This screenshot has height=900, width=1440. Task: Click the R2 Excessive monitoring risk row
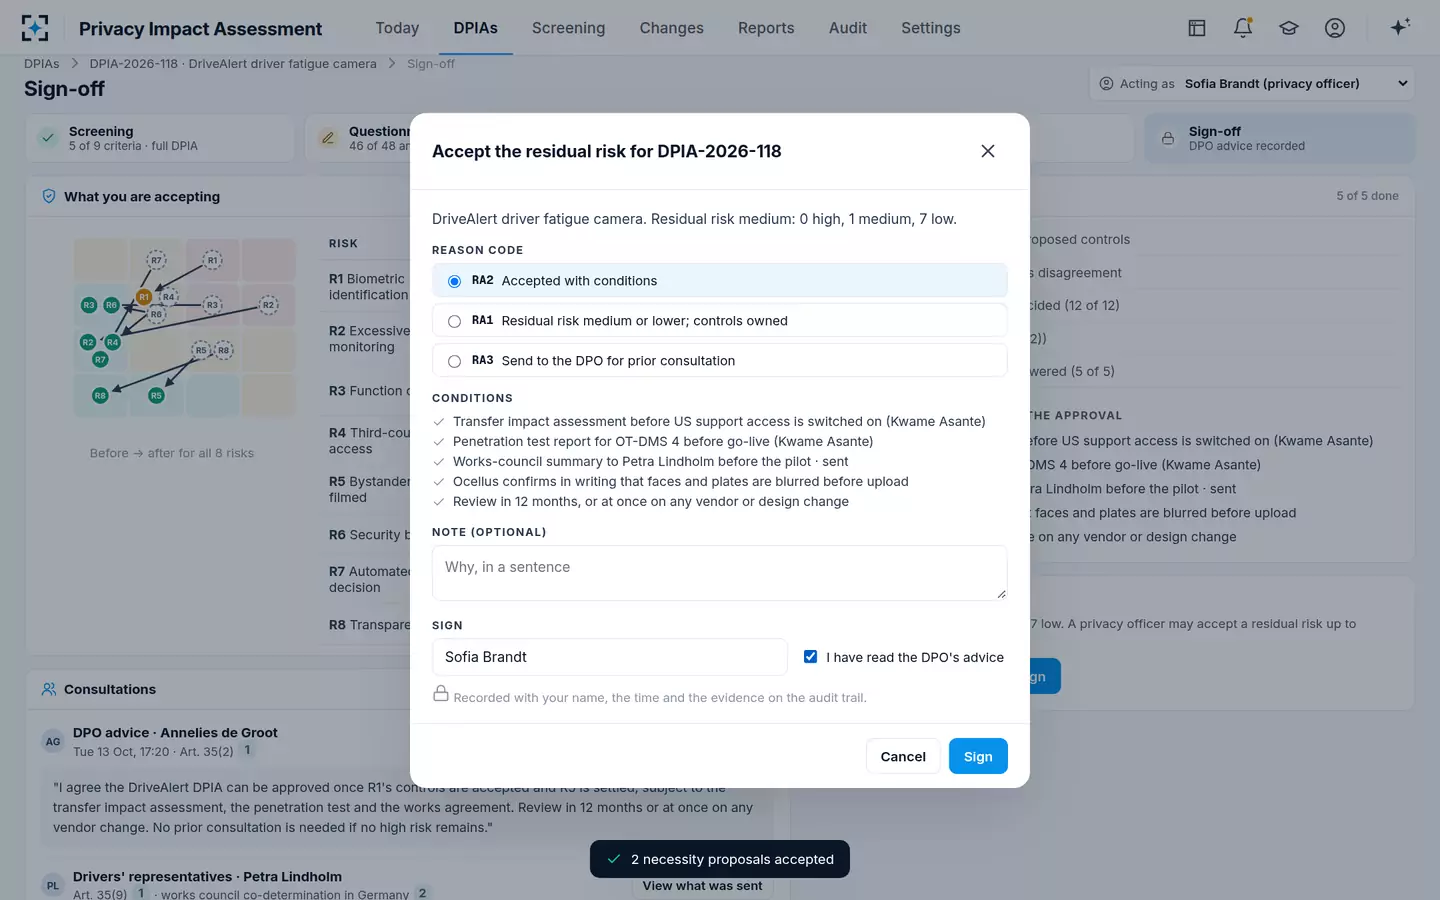[369, 339]
